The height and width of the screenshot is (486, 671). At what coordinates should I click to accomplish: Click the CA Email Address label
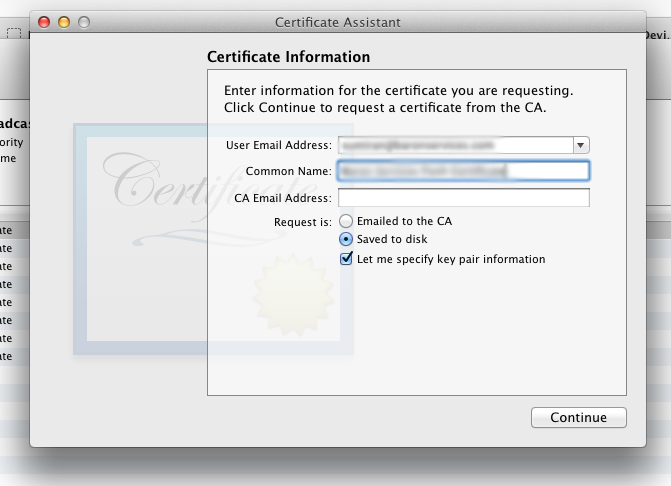[282, 198]
